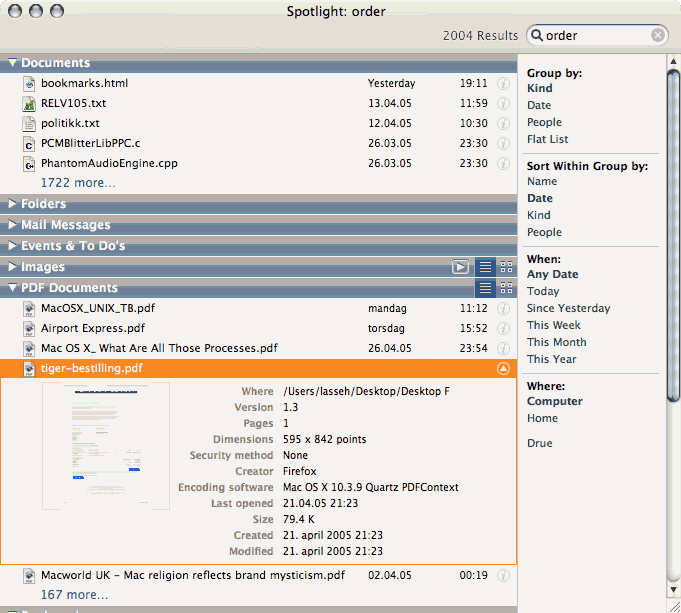Click the vertical scrollbar down arrow
681x613 pixels.
tap(673, 590)
